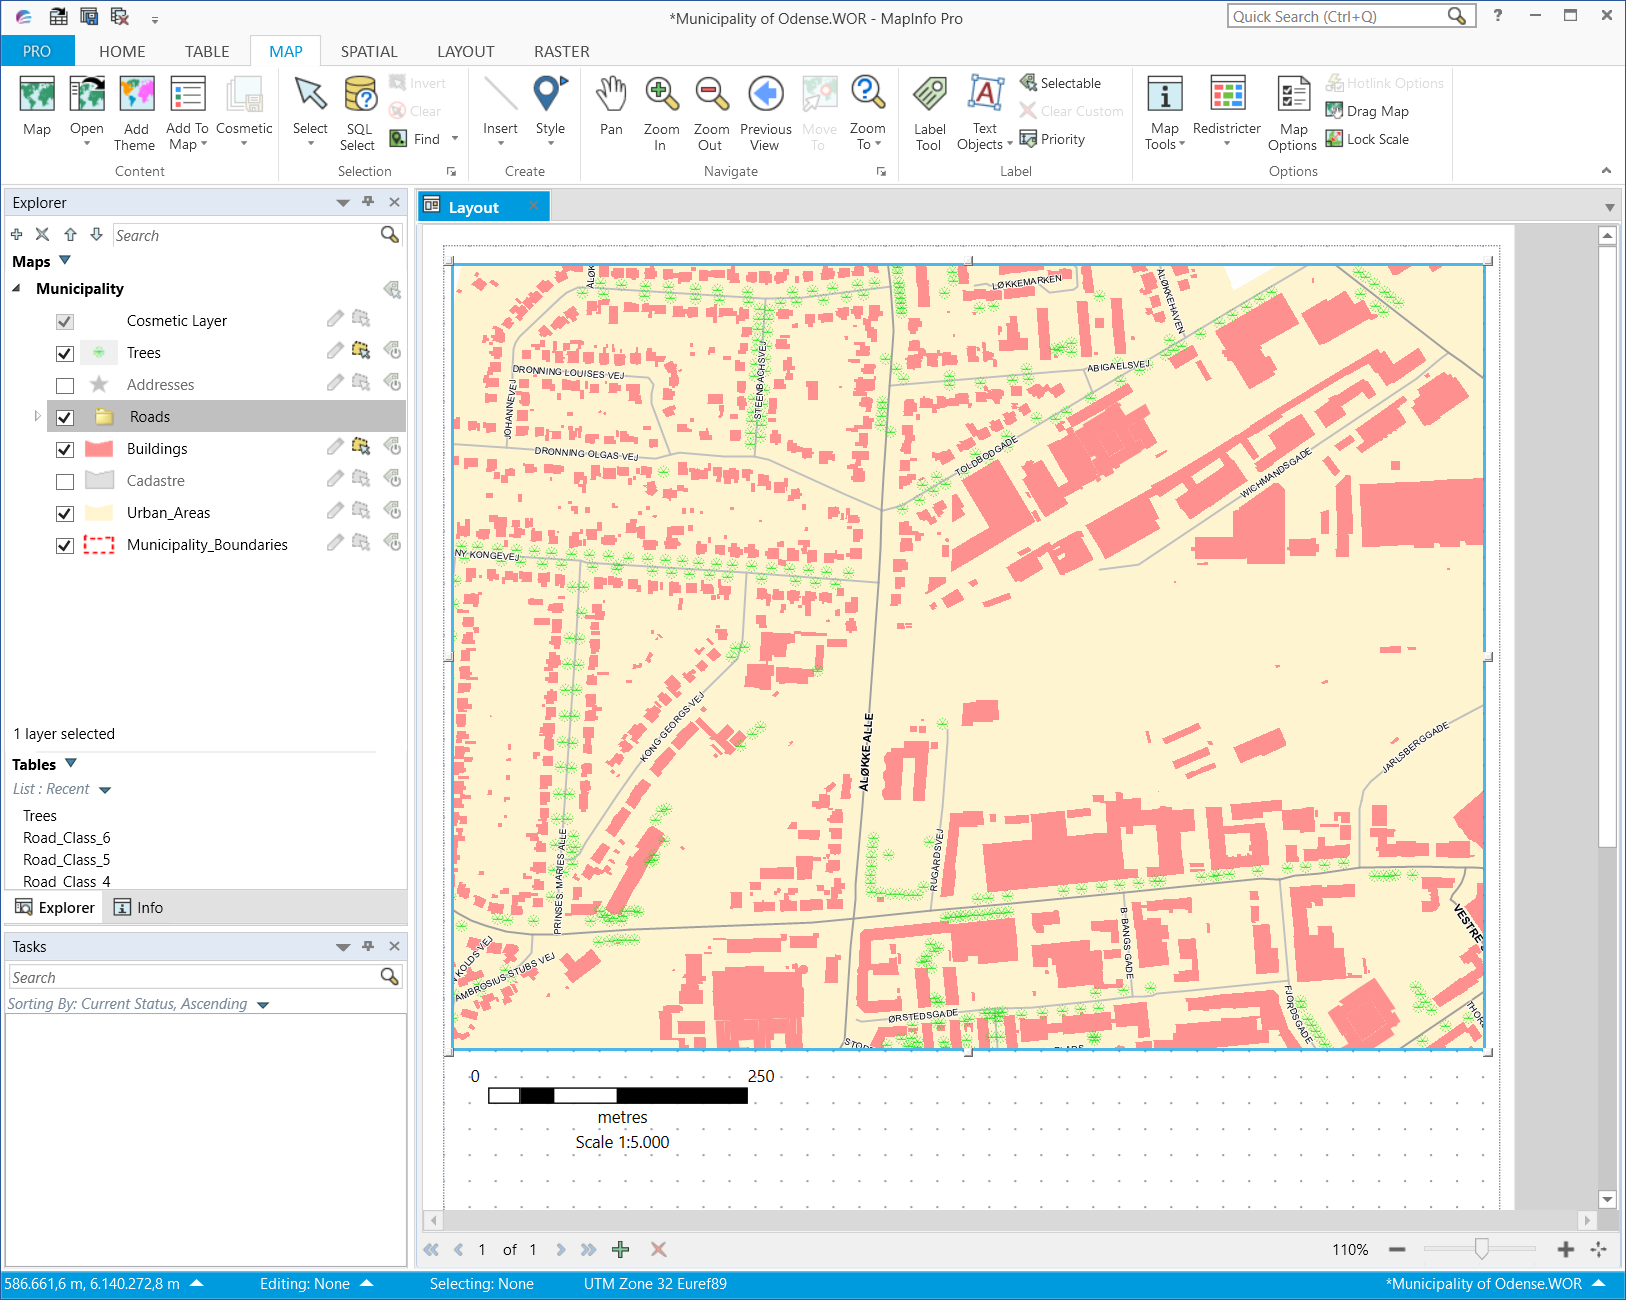Select the Zoom Out tool
Viewport: 1626px width, 1300px height.
711,110
